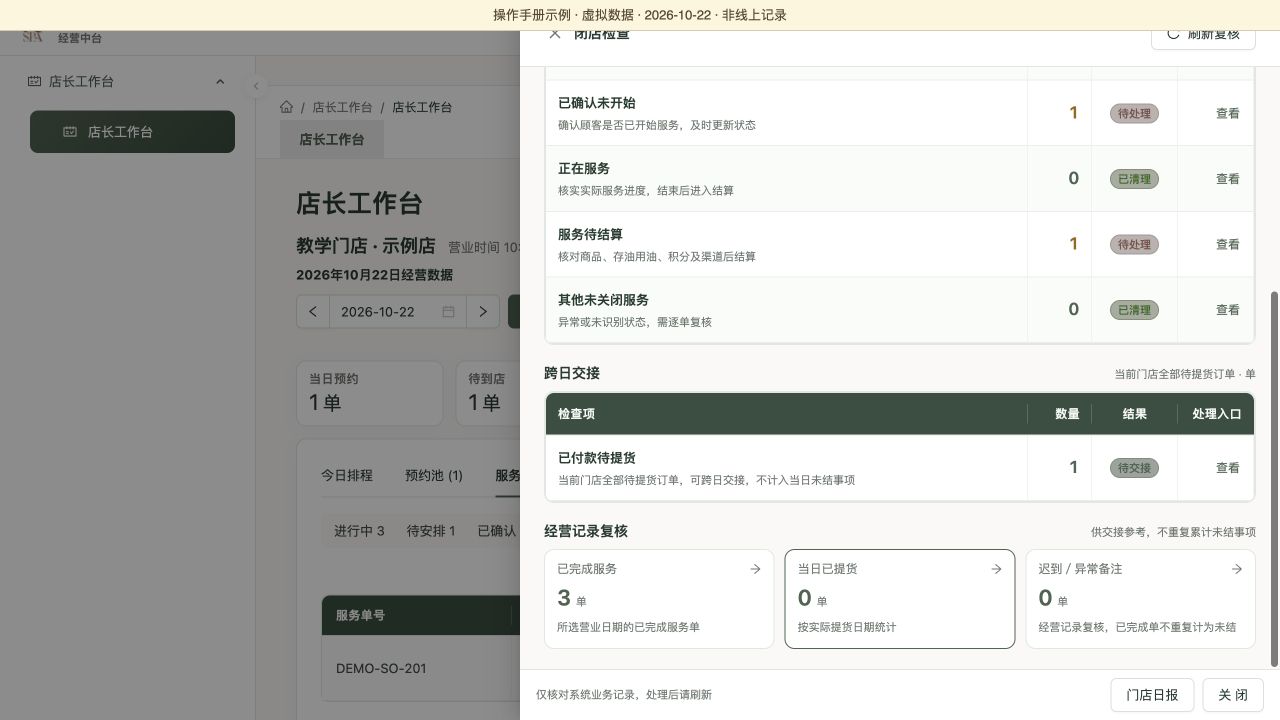Click 店长工作台 breadcrumb link
Viewport: 1280px width, 720px height.
pyautogui.click(x=342, y=107)
